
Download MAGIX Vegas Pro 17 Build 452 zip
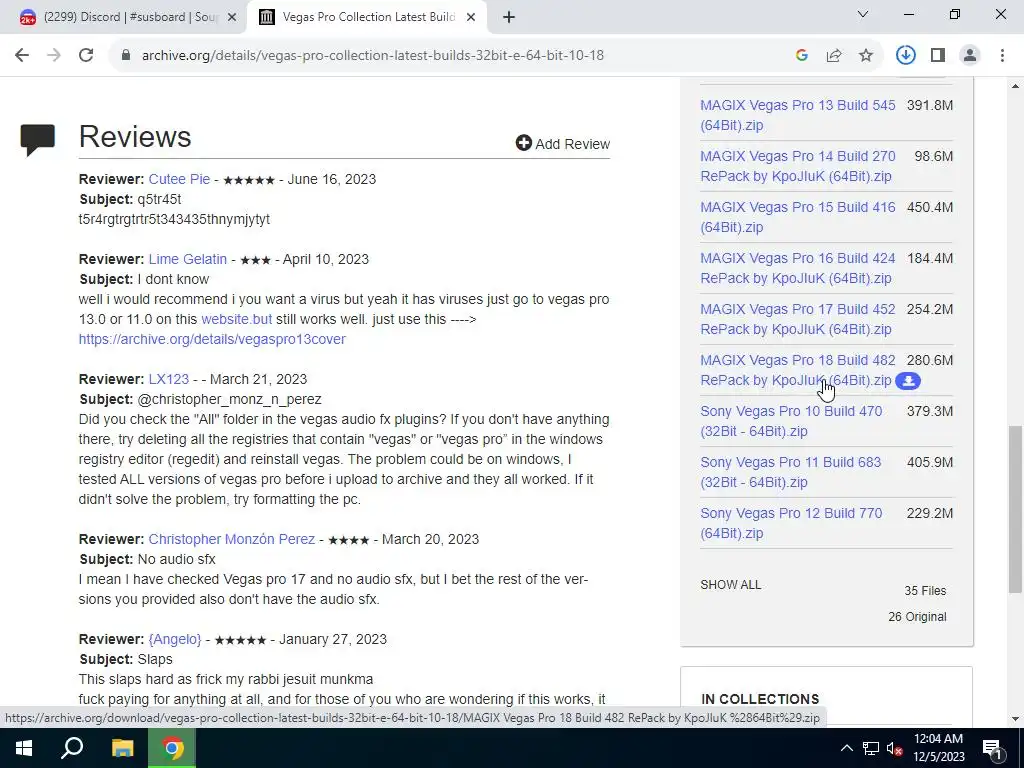tap(797, 319)
